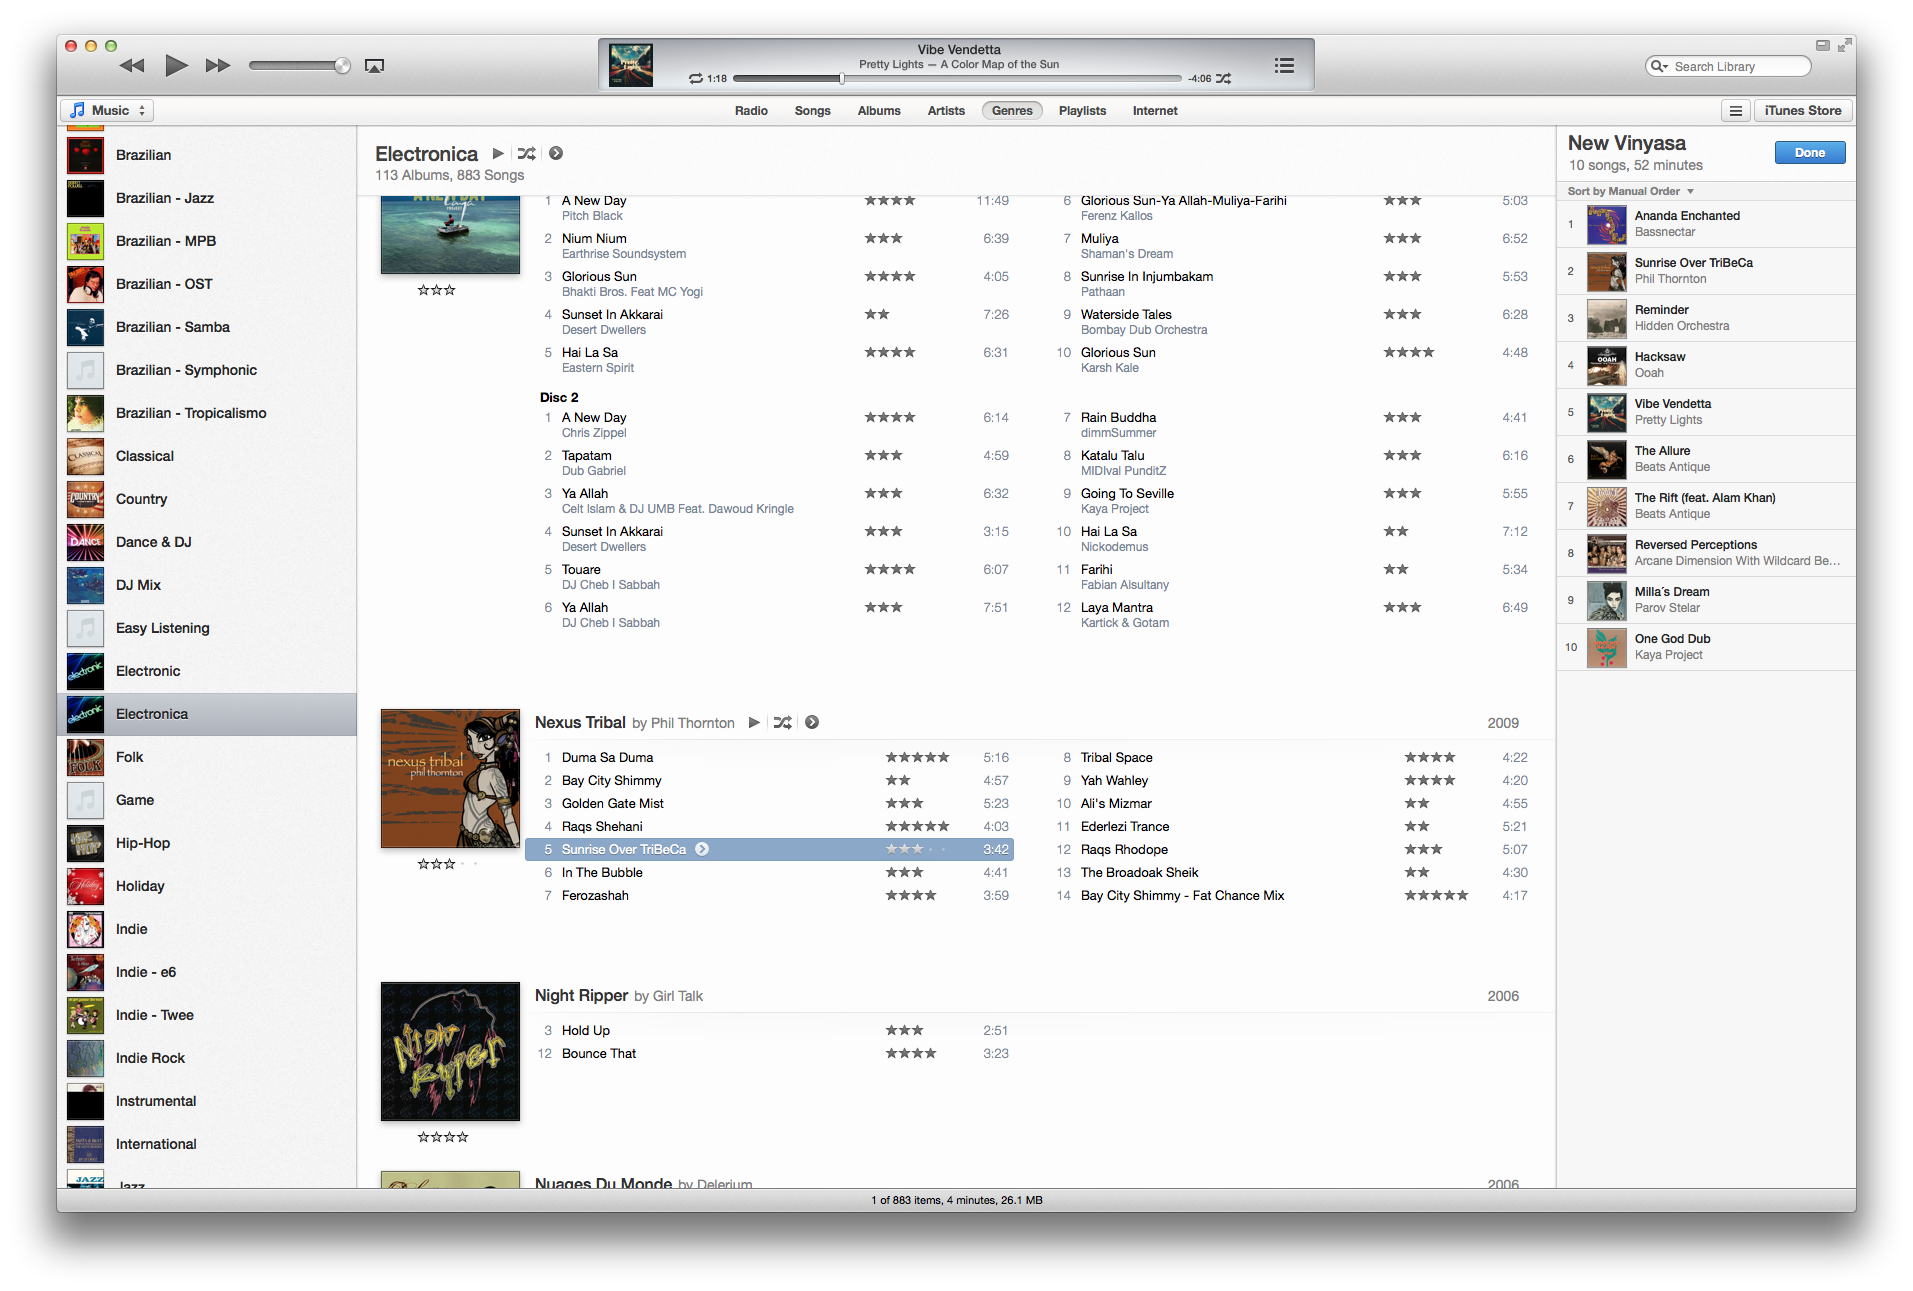Select the Brazilian genre
The image size is (1913, 1291).
(x=207, y=155)
